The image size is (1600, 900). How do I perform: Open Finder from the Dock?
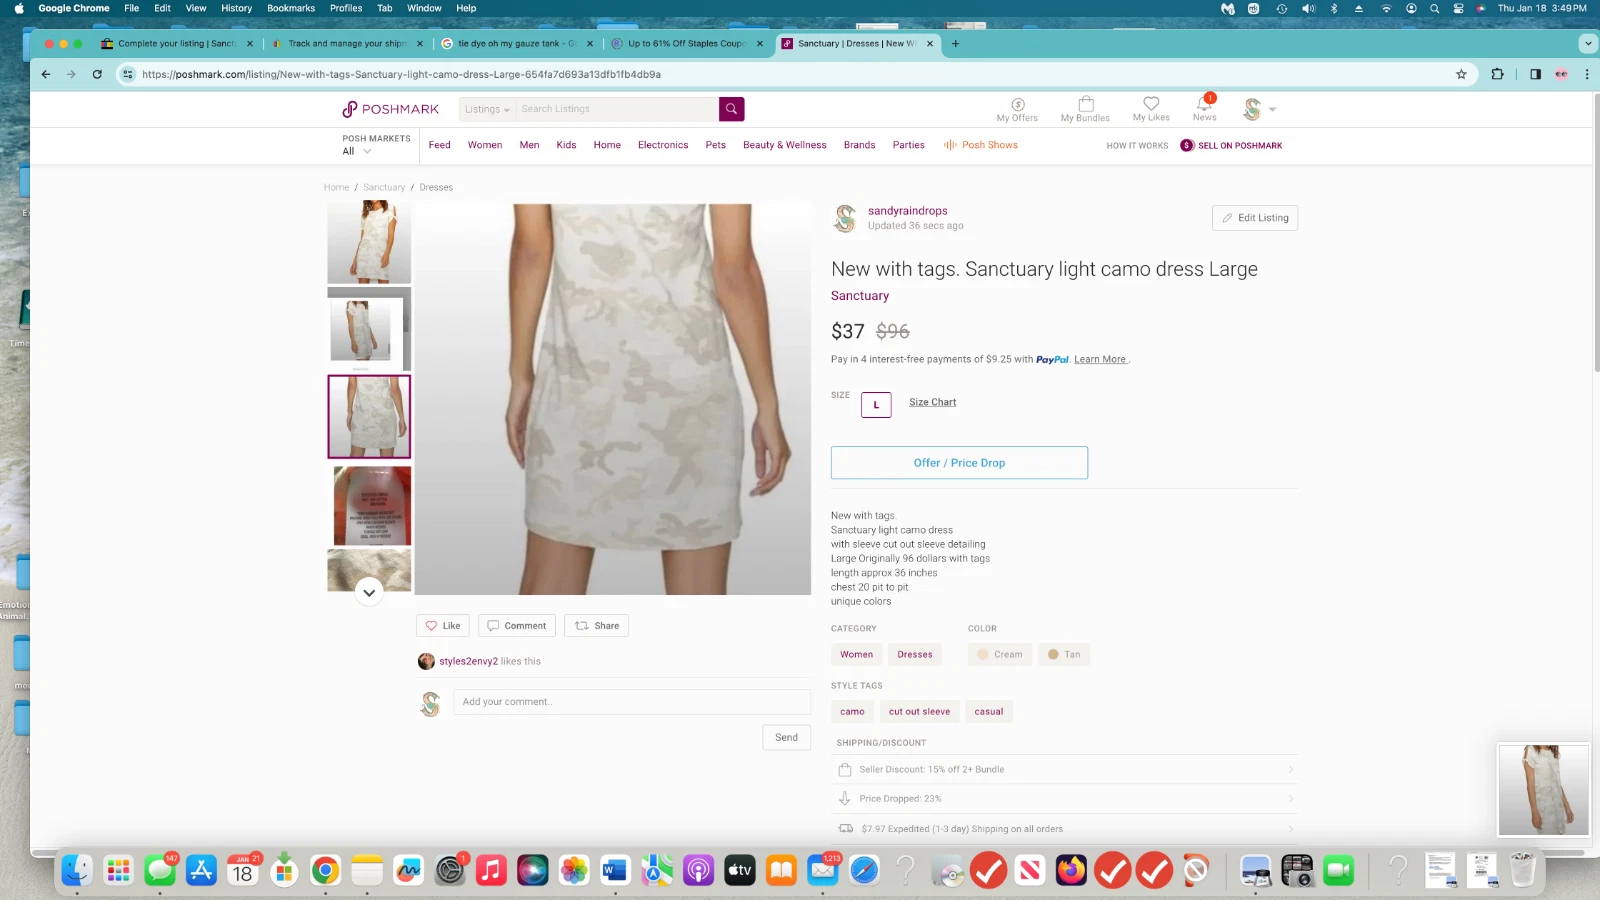(x=77, y=871)
